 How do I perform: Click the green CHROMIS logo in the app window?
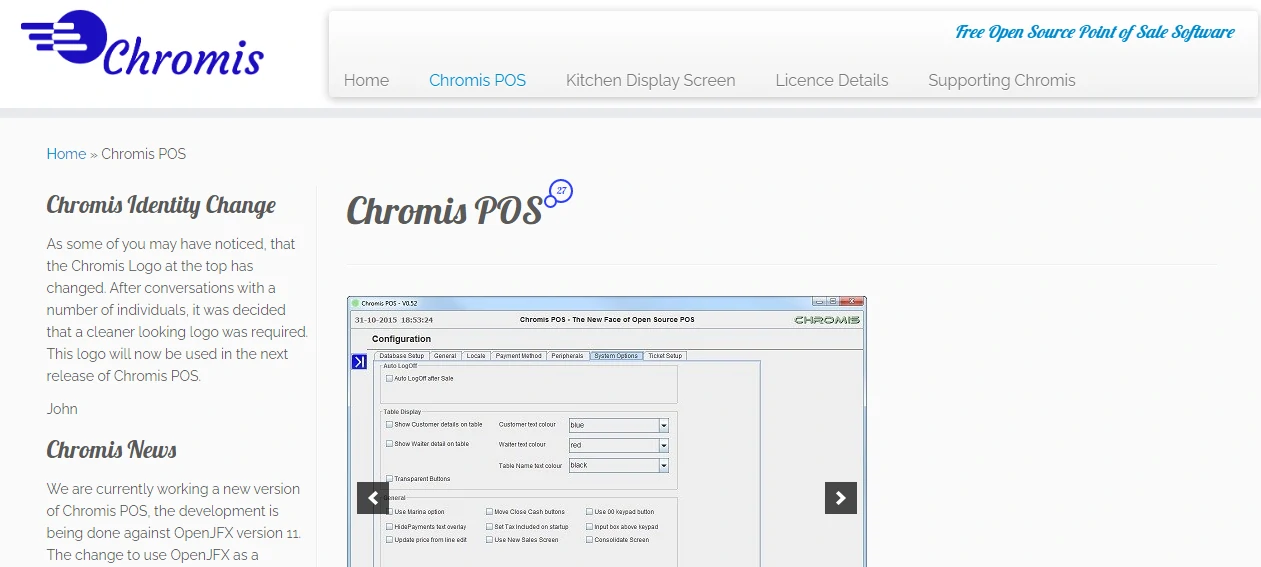[x=826, y=320]
